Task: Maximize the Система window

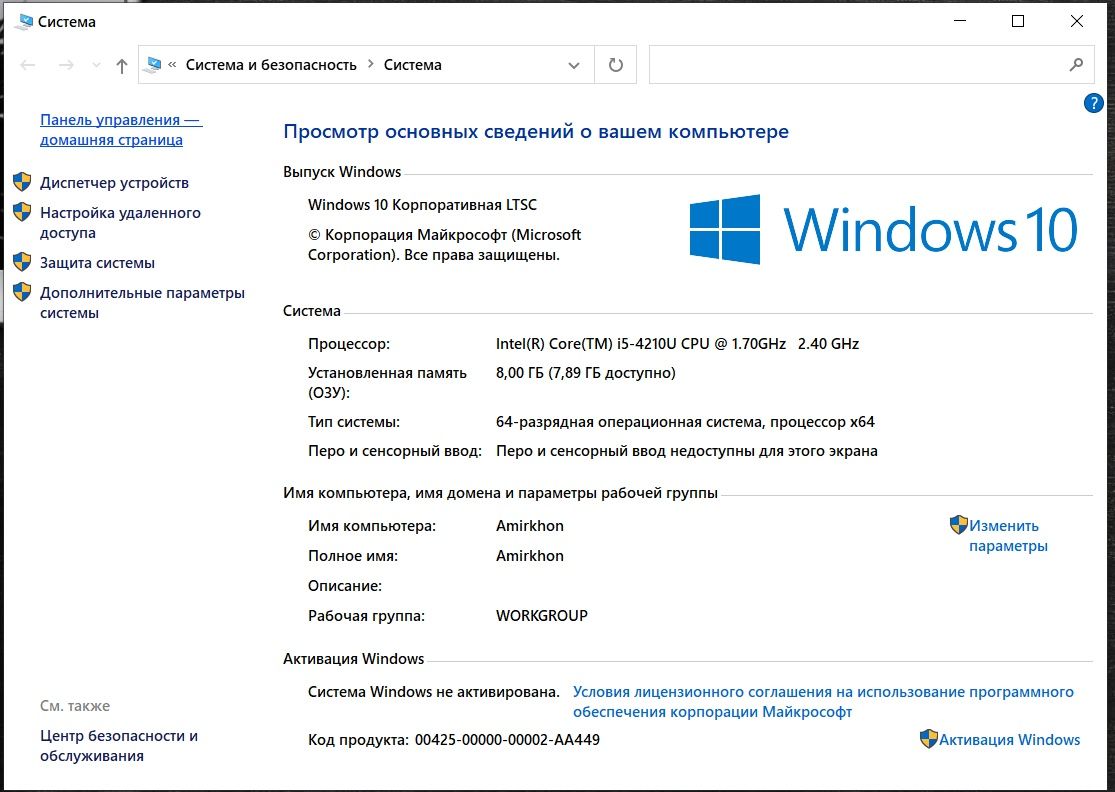Action: (x=1018, y=21)
